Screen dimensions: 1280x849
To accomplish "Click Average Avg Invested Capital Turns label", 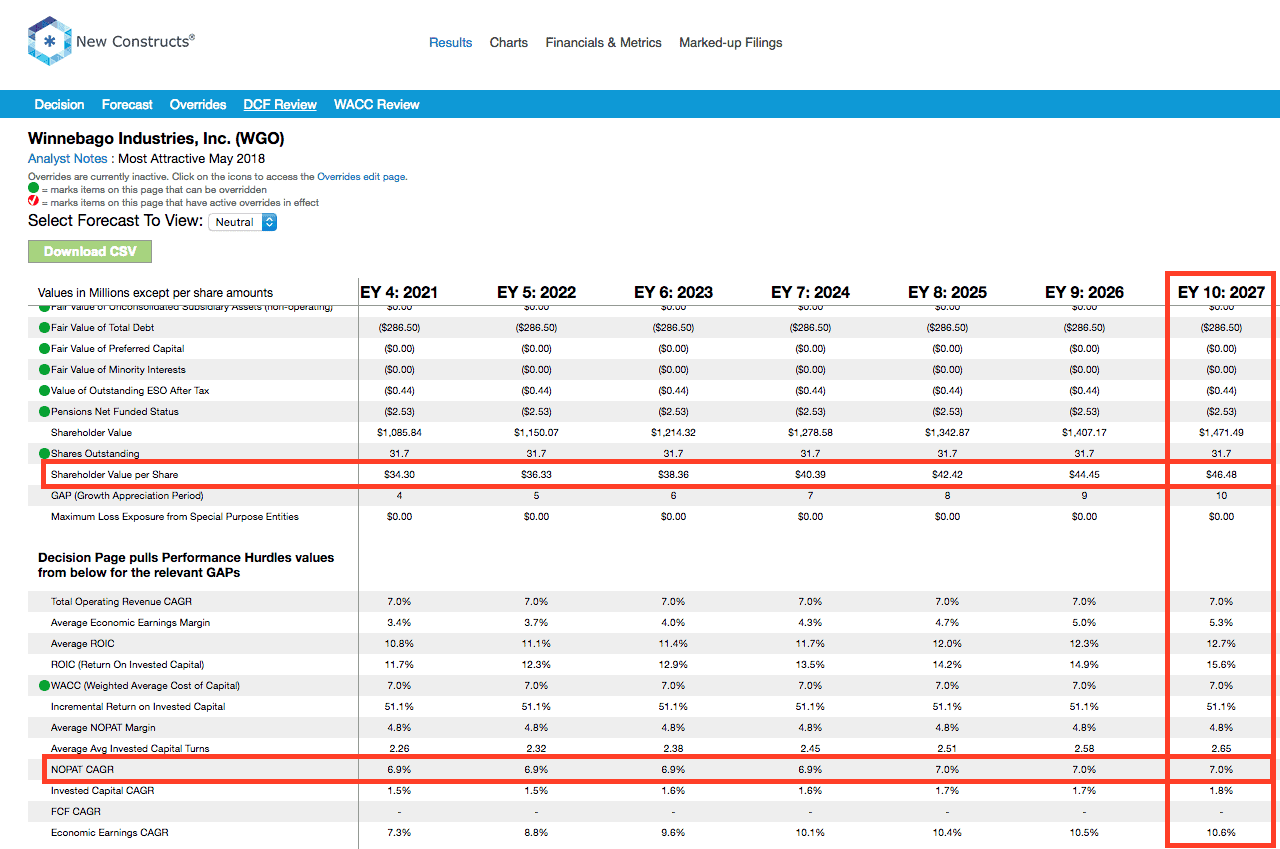I will (130, 749).
